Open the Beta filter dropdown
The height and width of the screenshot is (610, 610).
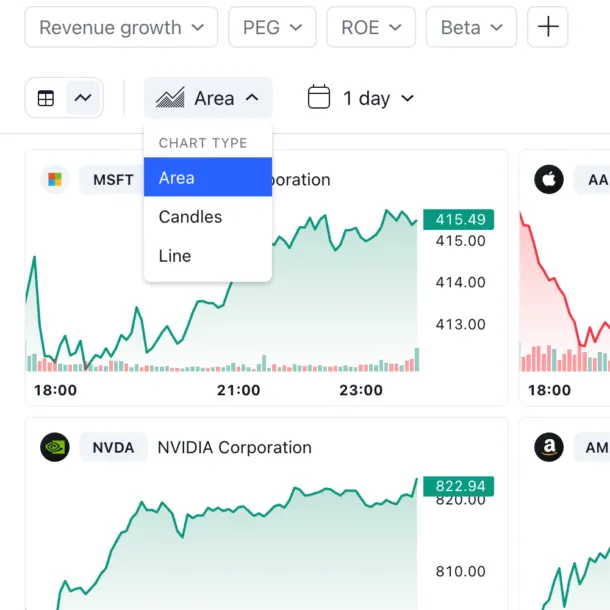pos(472,27)
